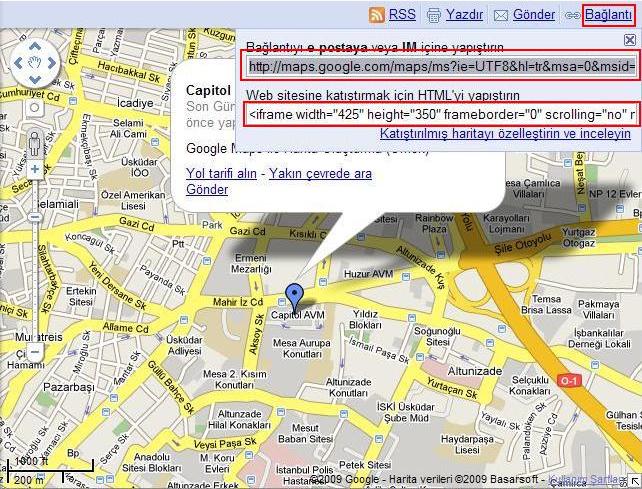Close the link sharing panel
Screen dimensions: 642x489
click(630, 40)
